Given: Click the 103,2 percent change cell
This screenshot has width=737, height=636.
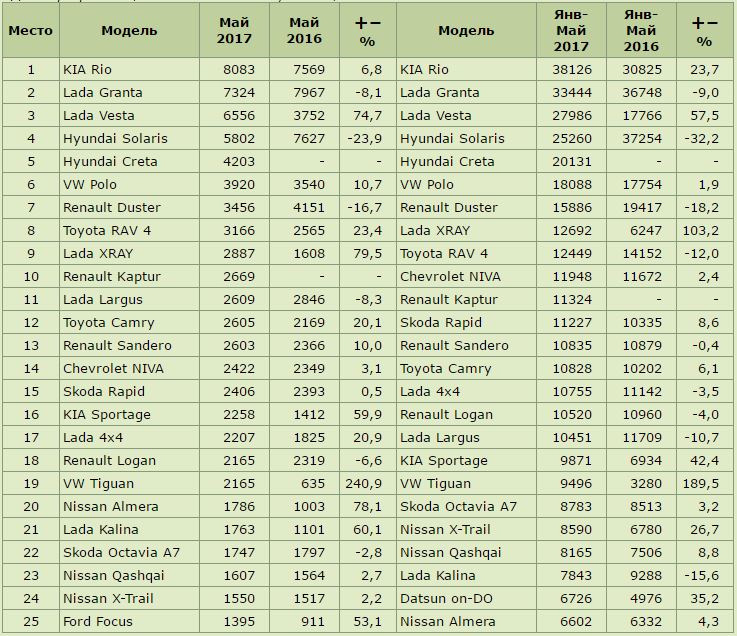Looking at the screenshot, I should coord(704,231).
